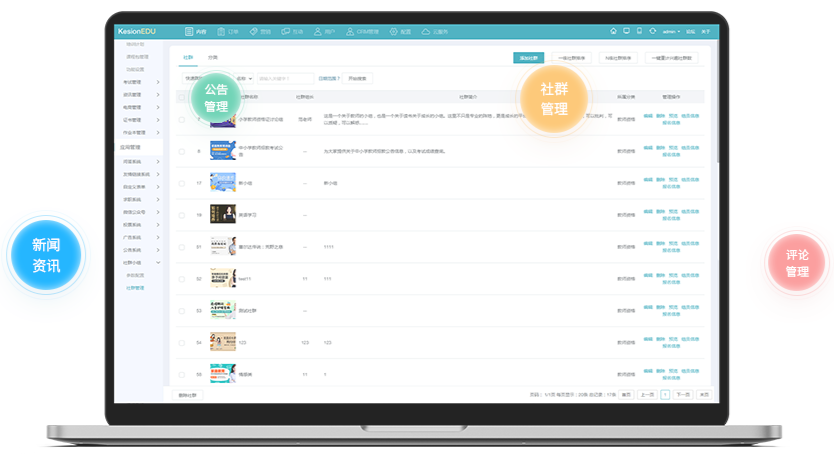The width and height of the screenshot is (834, 468).
Task: Select the checkbox for 英语学习 row
Action: (182, 215)
